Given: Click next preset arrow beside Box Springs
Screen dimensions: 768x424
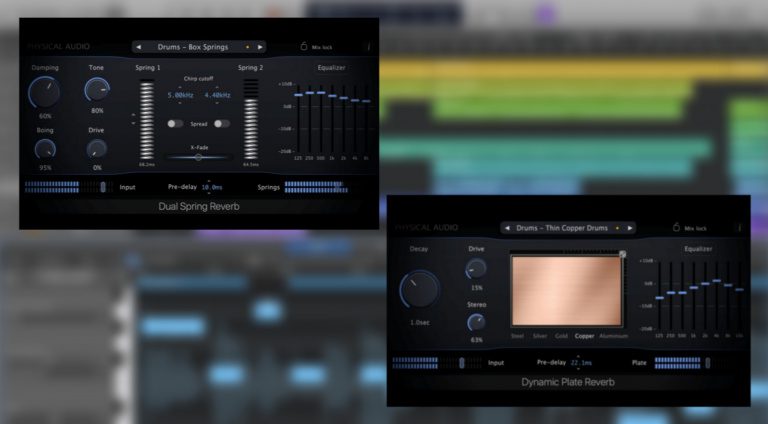Looking at the screenshot, I should coord(260,47).
